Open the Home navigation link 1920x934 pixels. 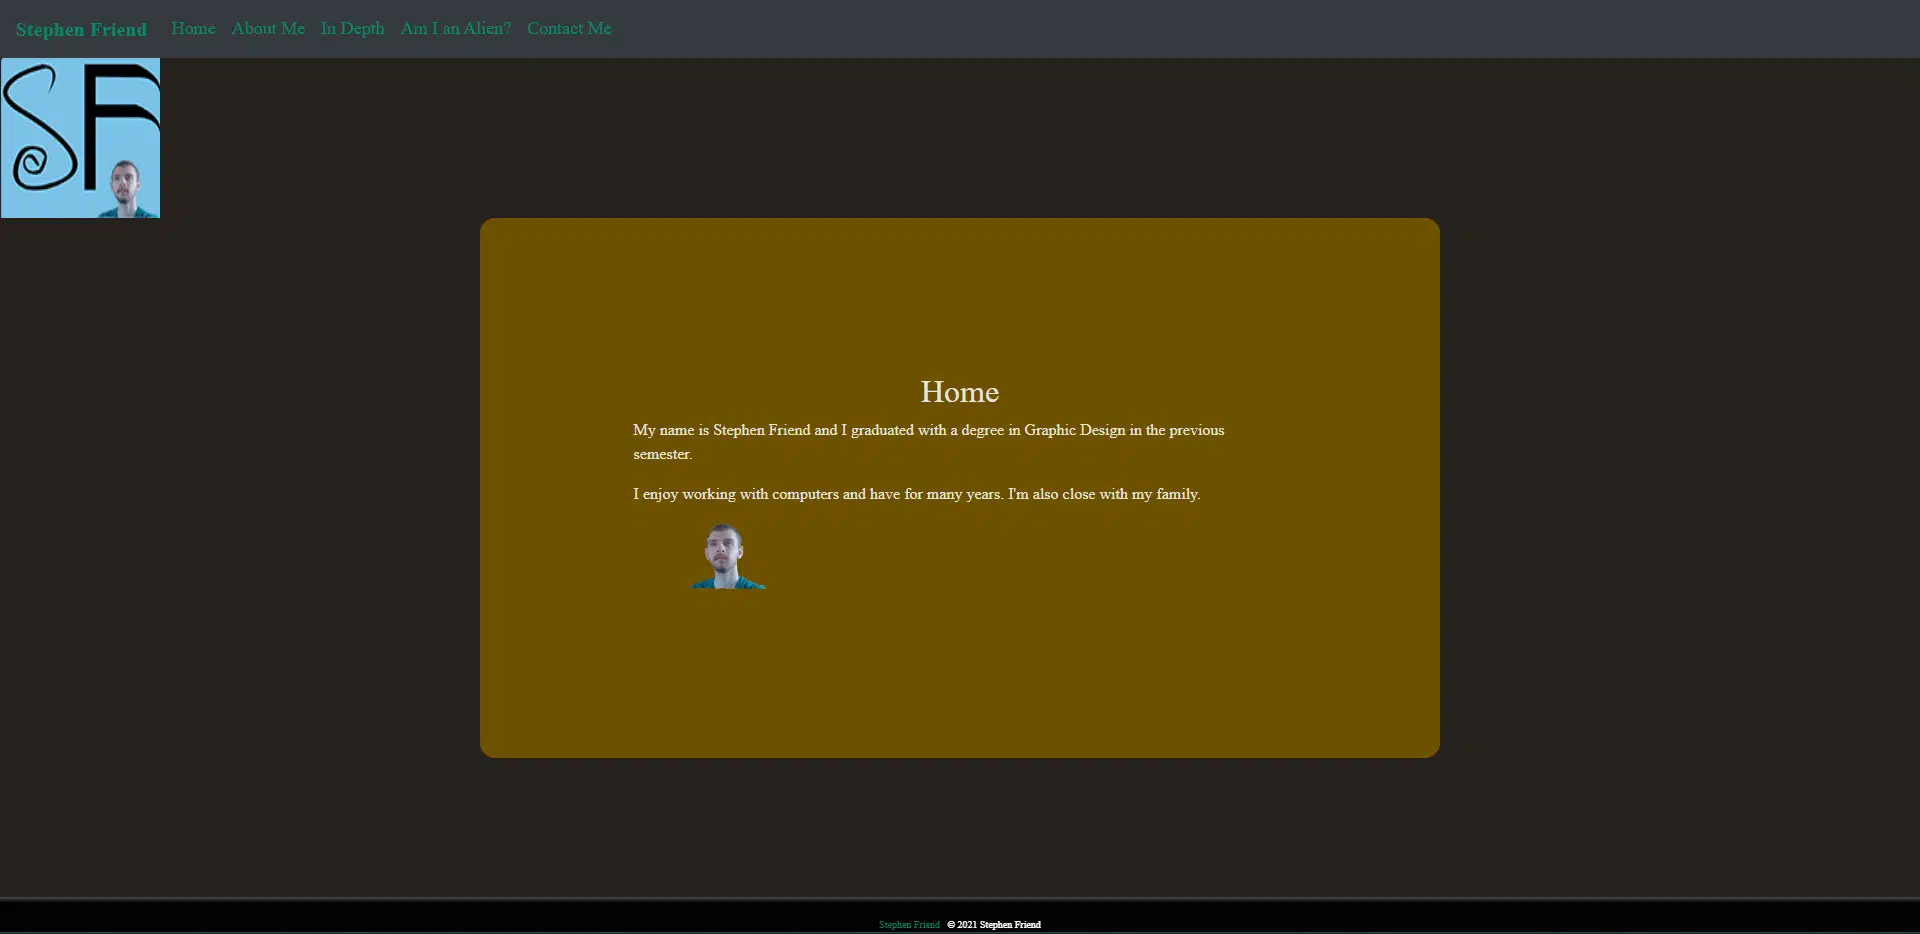[x=193, y=29]
